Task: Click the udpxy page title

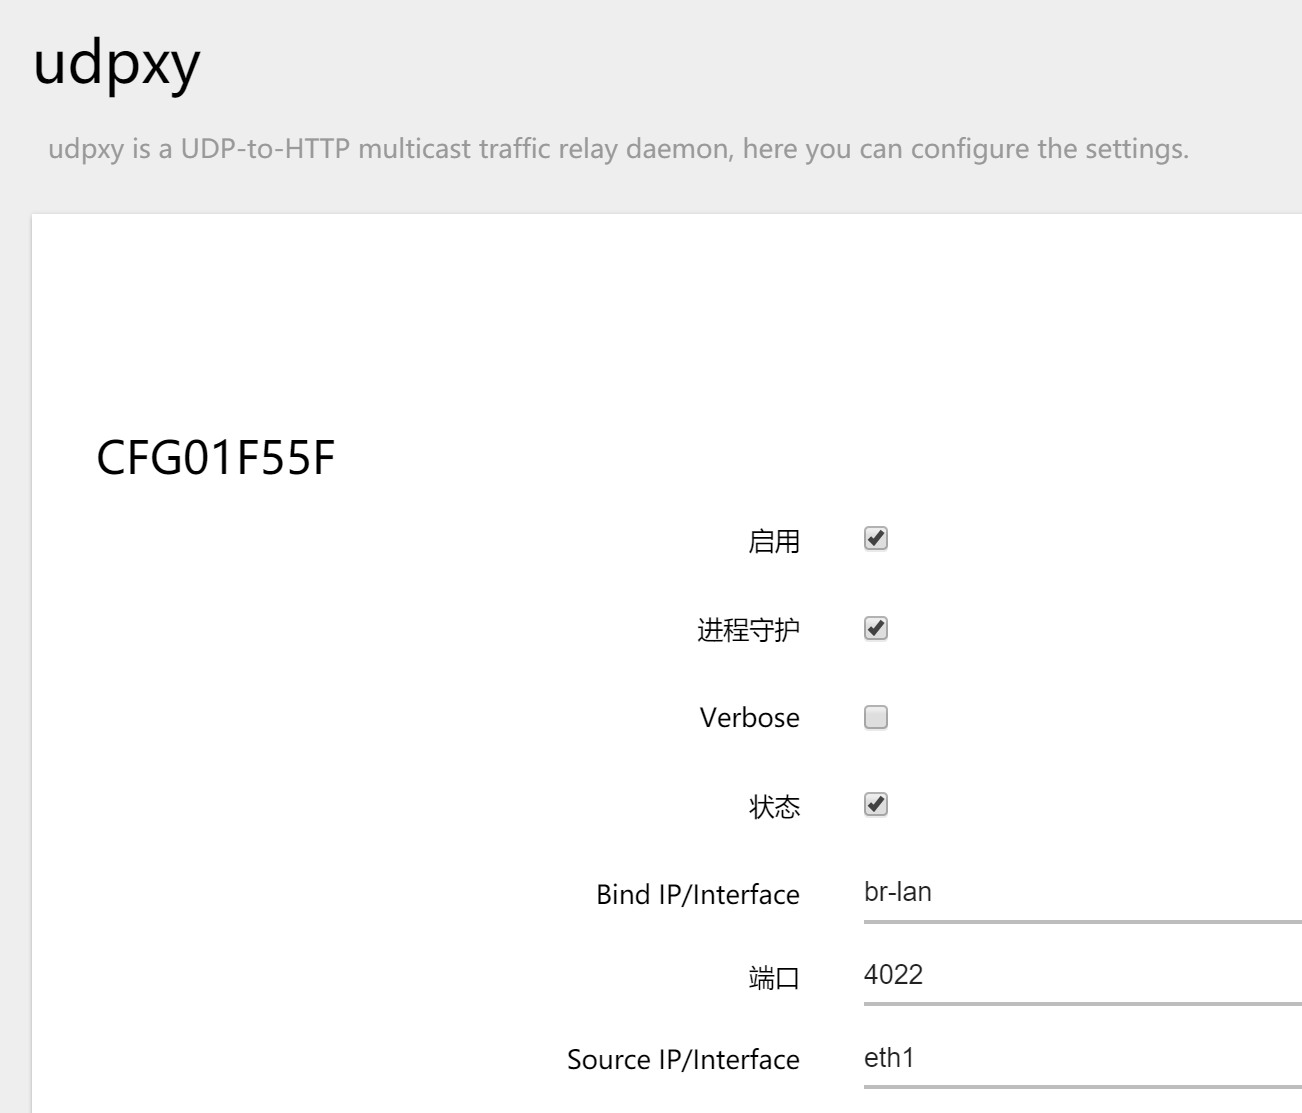Action: (117, 65)
